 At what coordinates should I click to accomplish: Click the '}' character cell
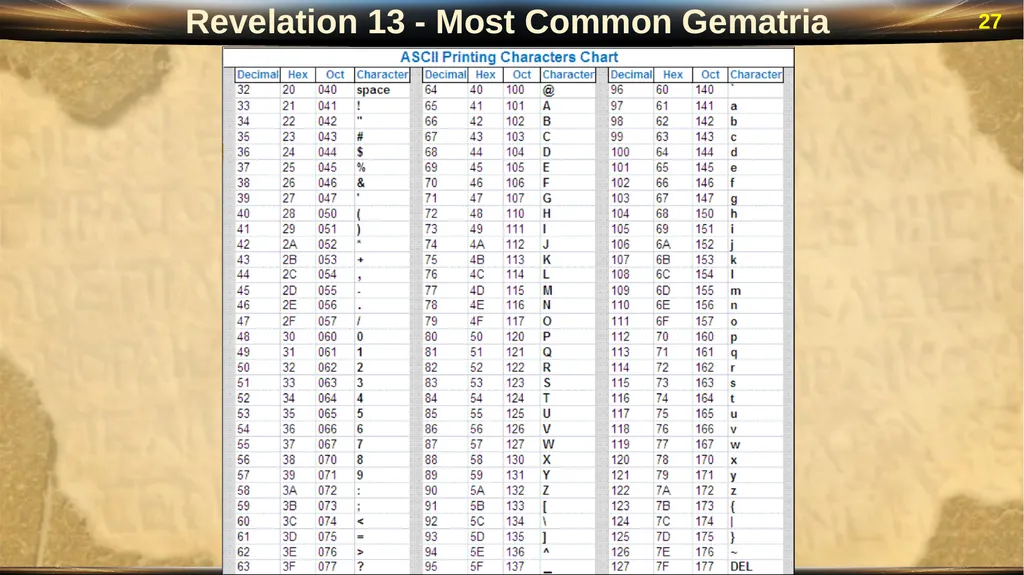[x=733, y=536]
